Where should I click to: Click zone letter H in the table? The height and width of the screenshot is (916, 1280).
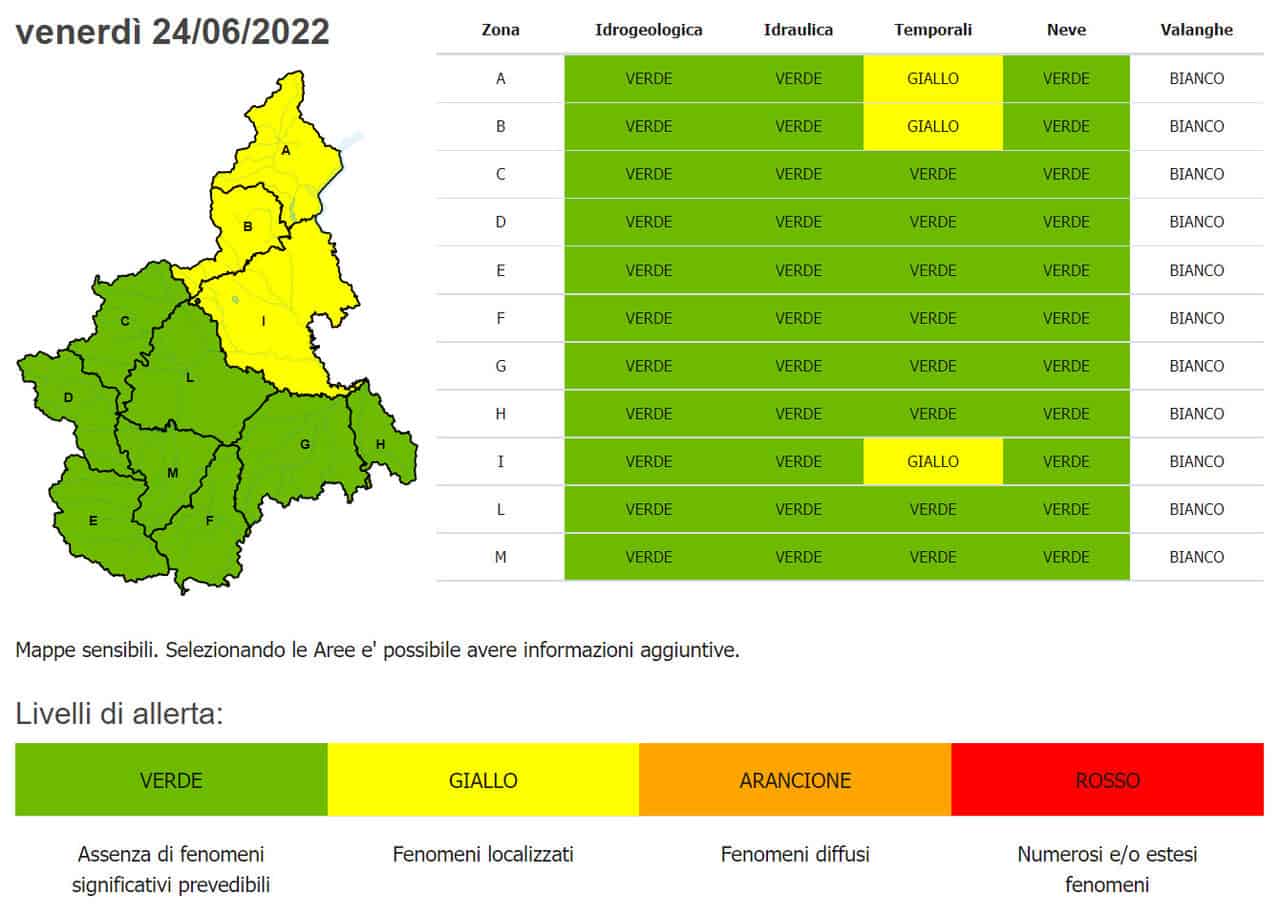pyautogui.click(x=500, y=413)
